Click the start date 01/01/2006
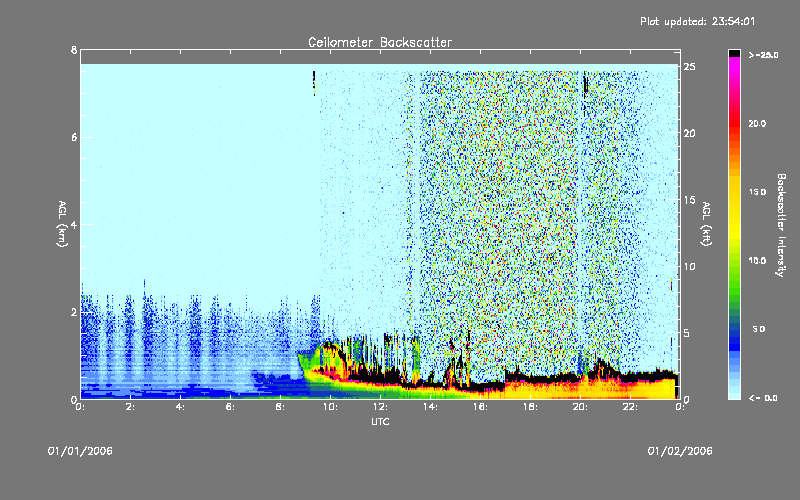This screenshot has width=800, height=500. click(80, 451)
